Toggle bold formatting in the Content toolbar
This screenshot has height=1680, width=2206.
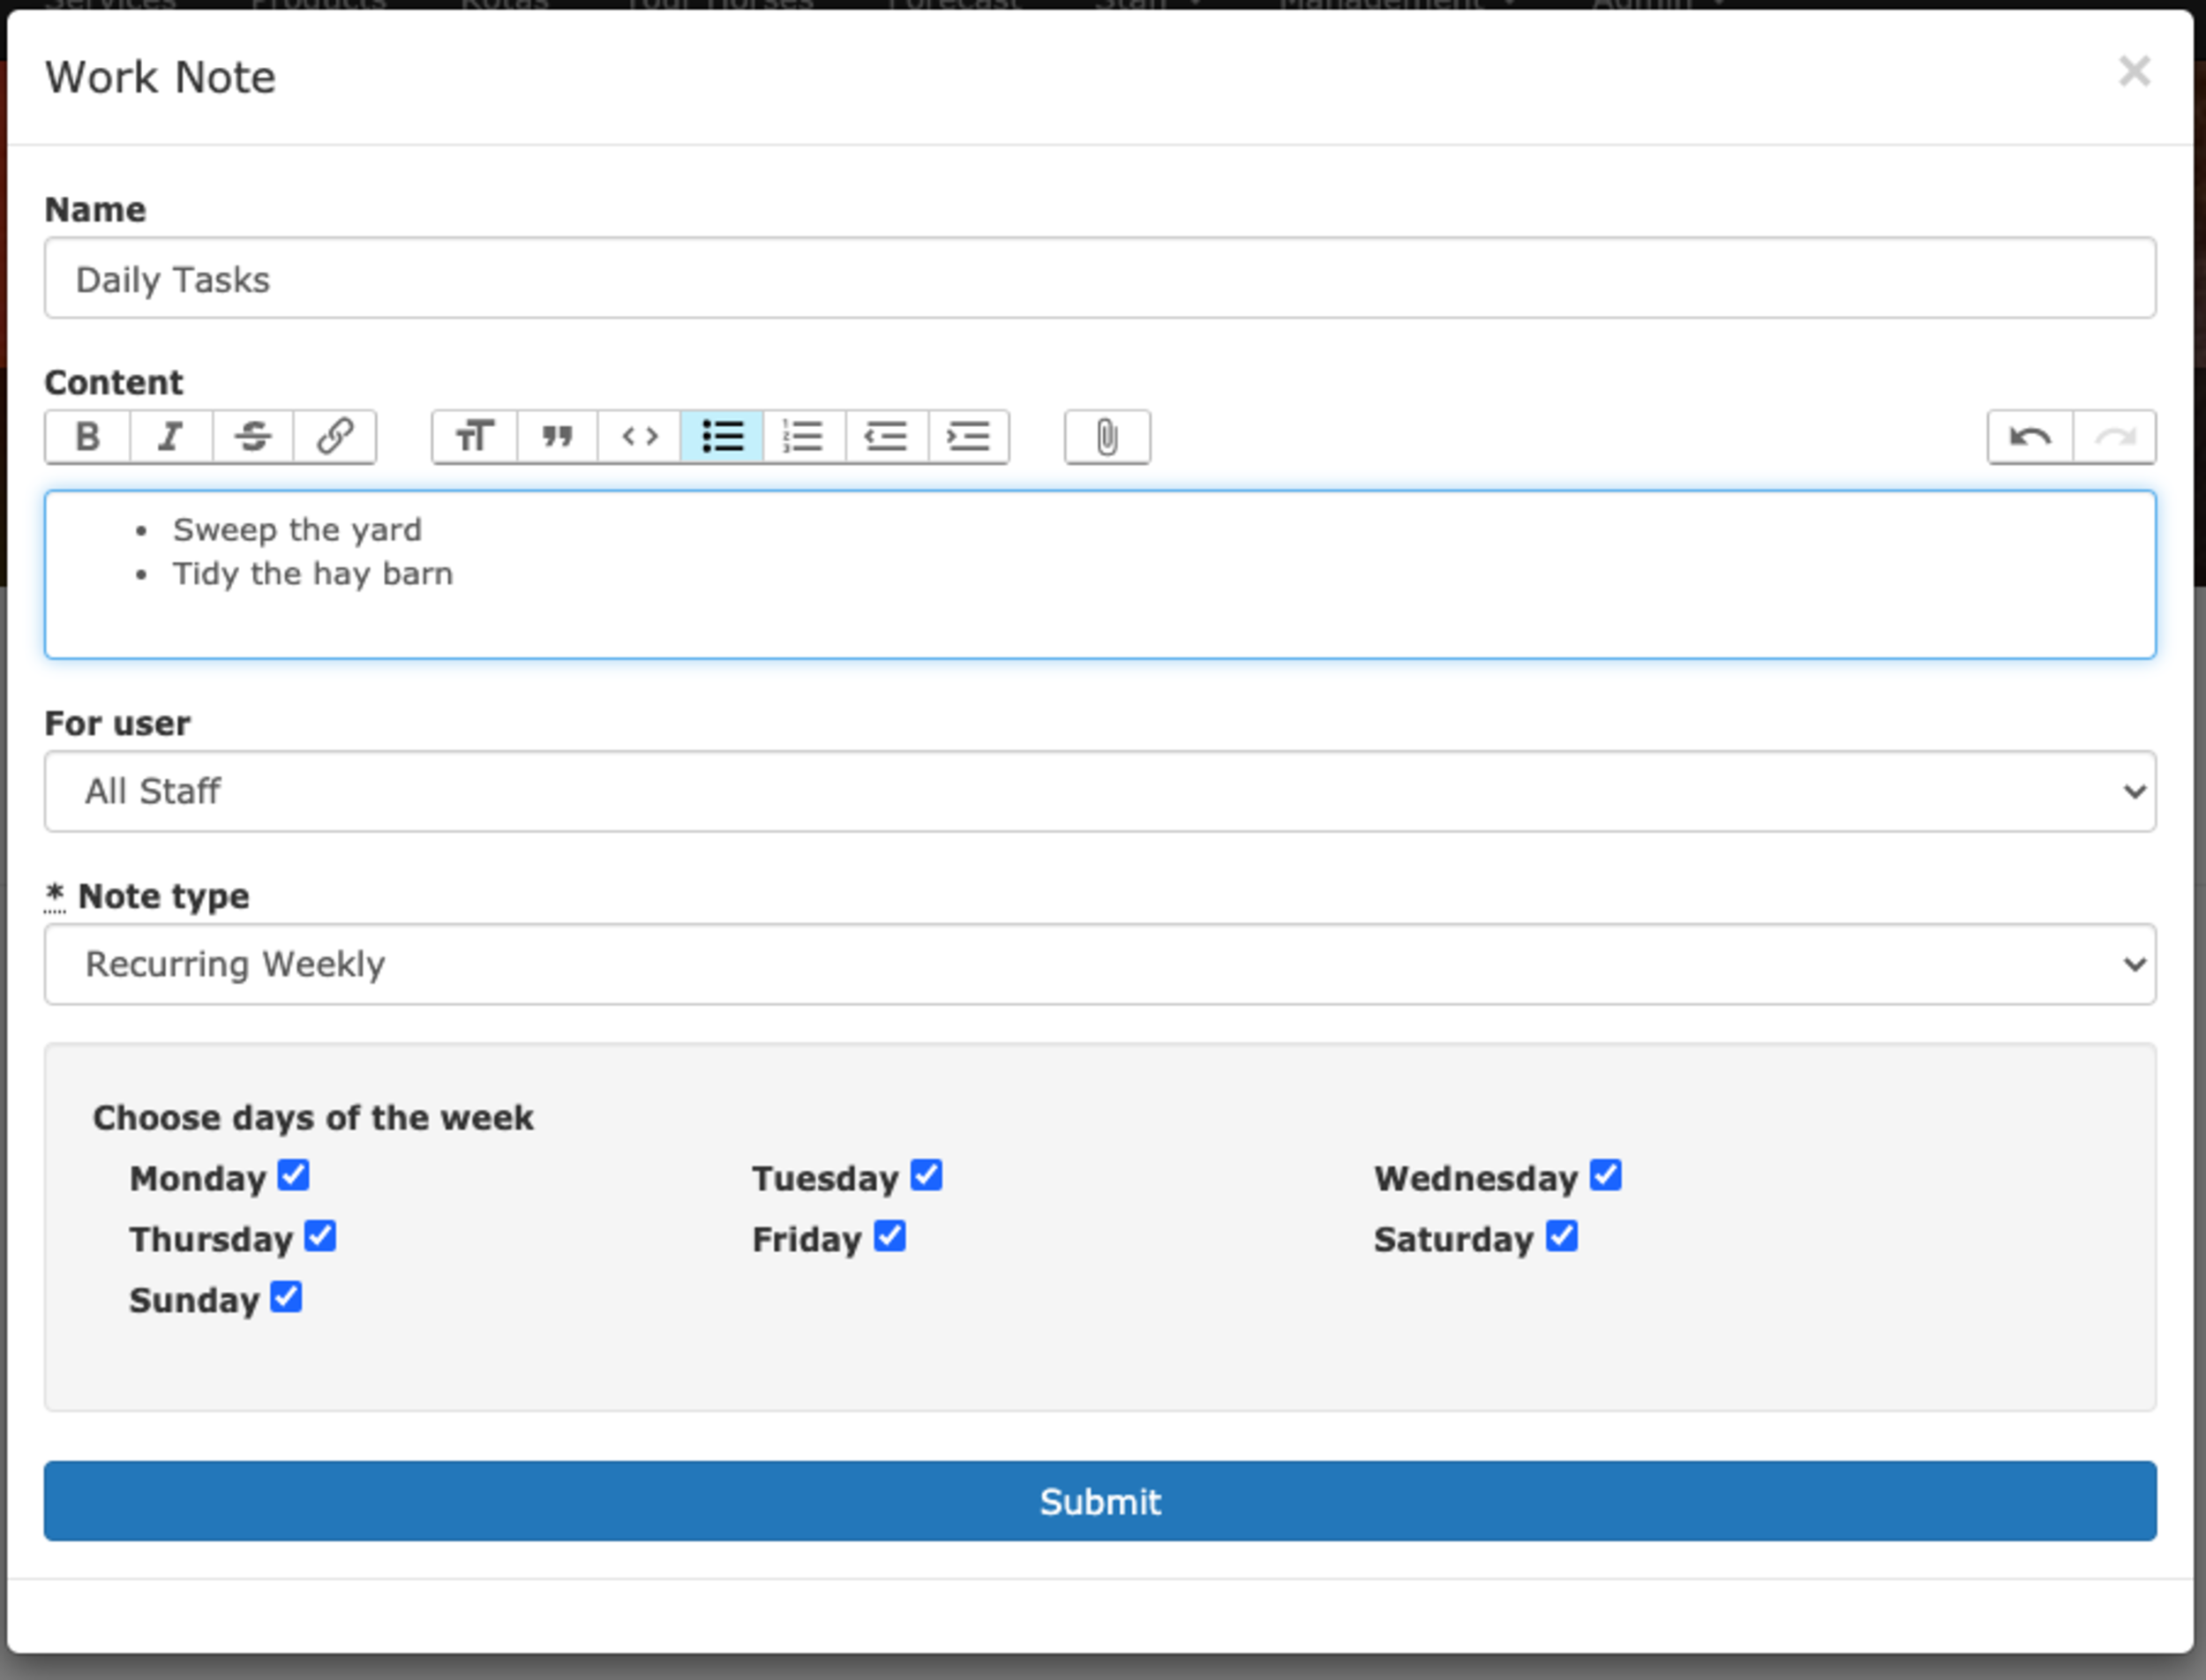coord(88,437)
